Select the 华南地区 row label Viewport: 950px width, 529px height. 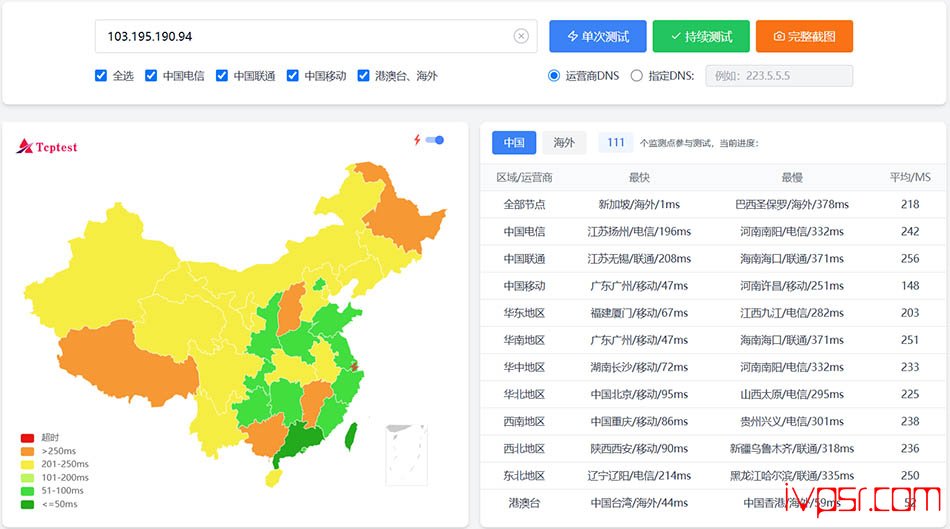[x=524, y=341]
